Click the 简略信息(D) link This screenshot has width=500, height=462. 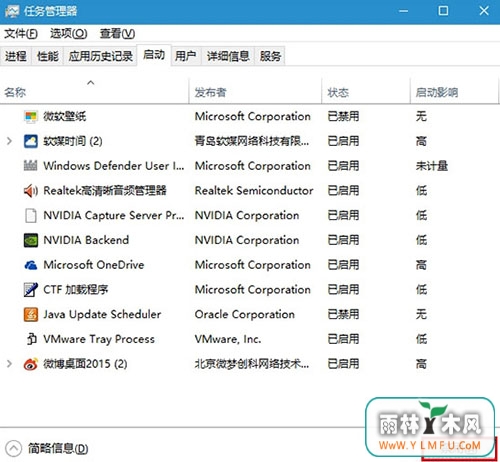point(58,448)
